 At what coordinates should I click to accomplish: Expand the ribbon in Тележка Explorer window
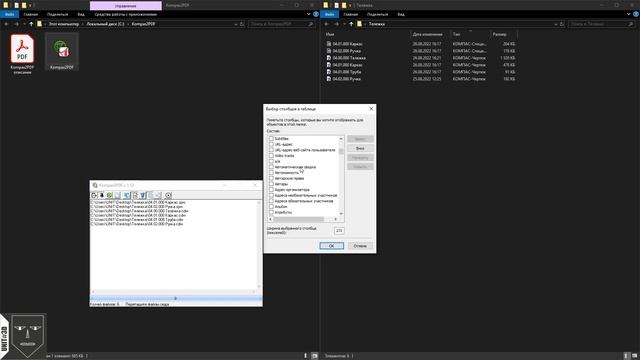pyautogui.click(x=629, y=14)
